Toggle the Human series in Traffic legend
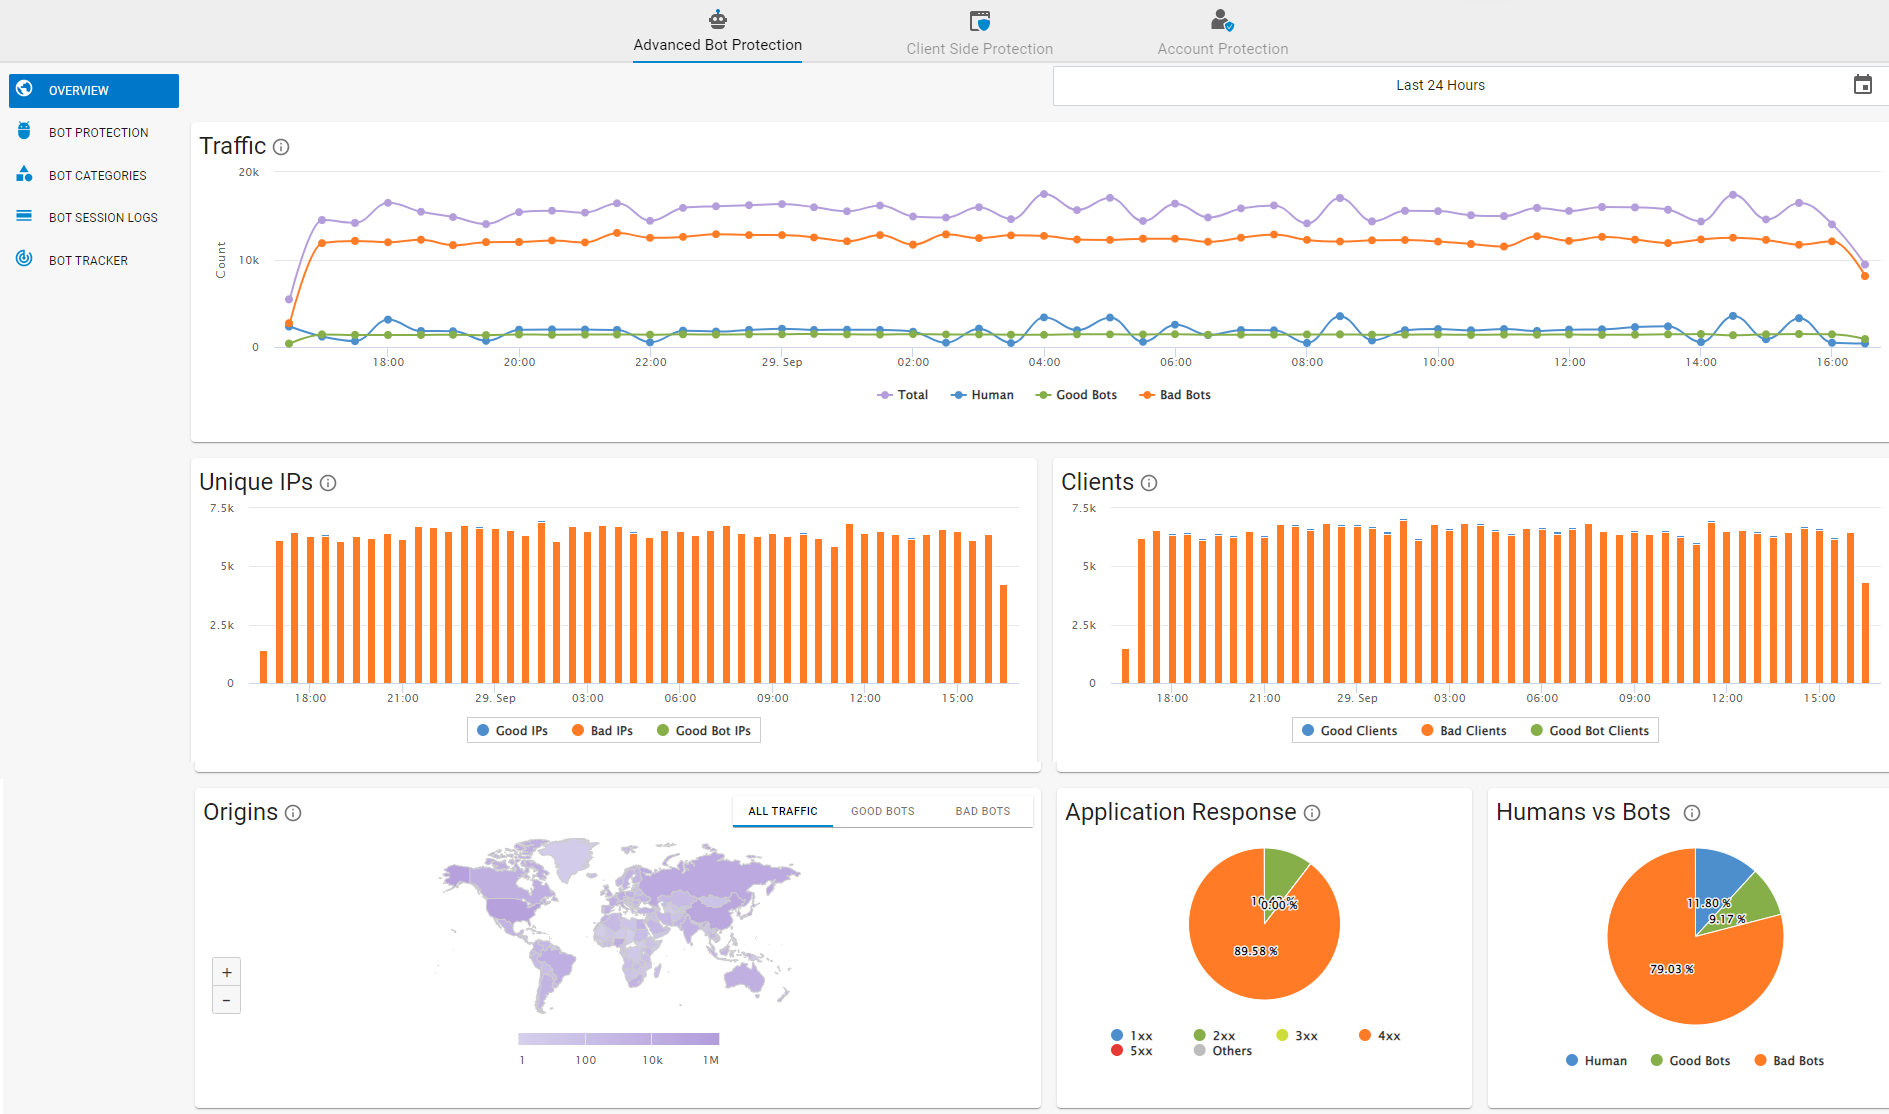The height and width of the screenshot is (1114, 1889). tap(982, 395)
